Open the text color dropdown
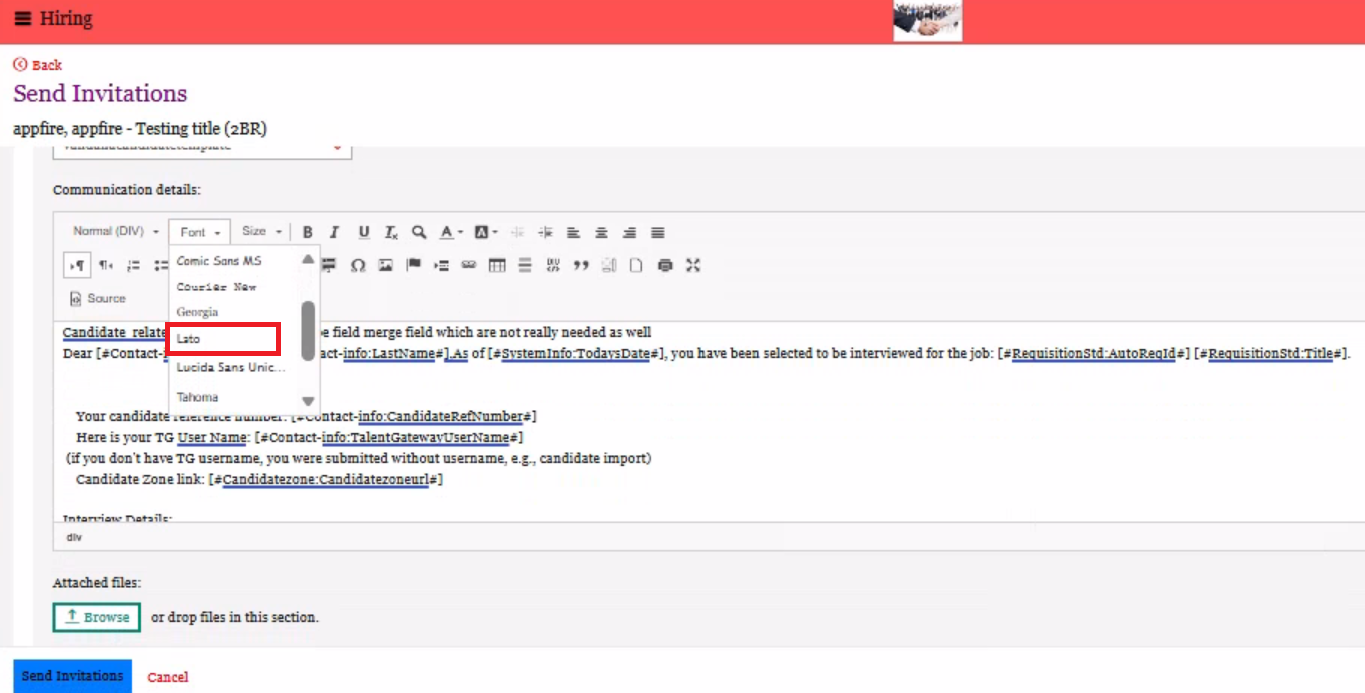 pyautogui.click(x=451, y=232)
